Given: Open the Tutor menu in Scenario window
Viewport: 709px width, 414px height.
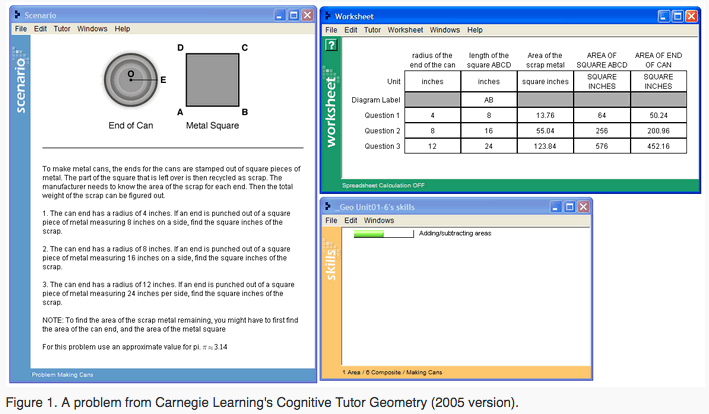Looking at the screenshot, I should point(62,29).
